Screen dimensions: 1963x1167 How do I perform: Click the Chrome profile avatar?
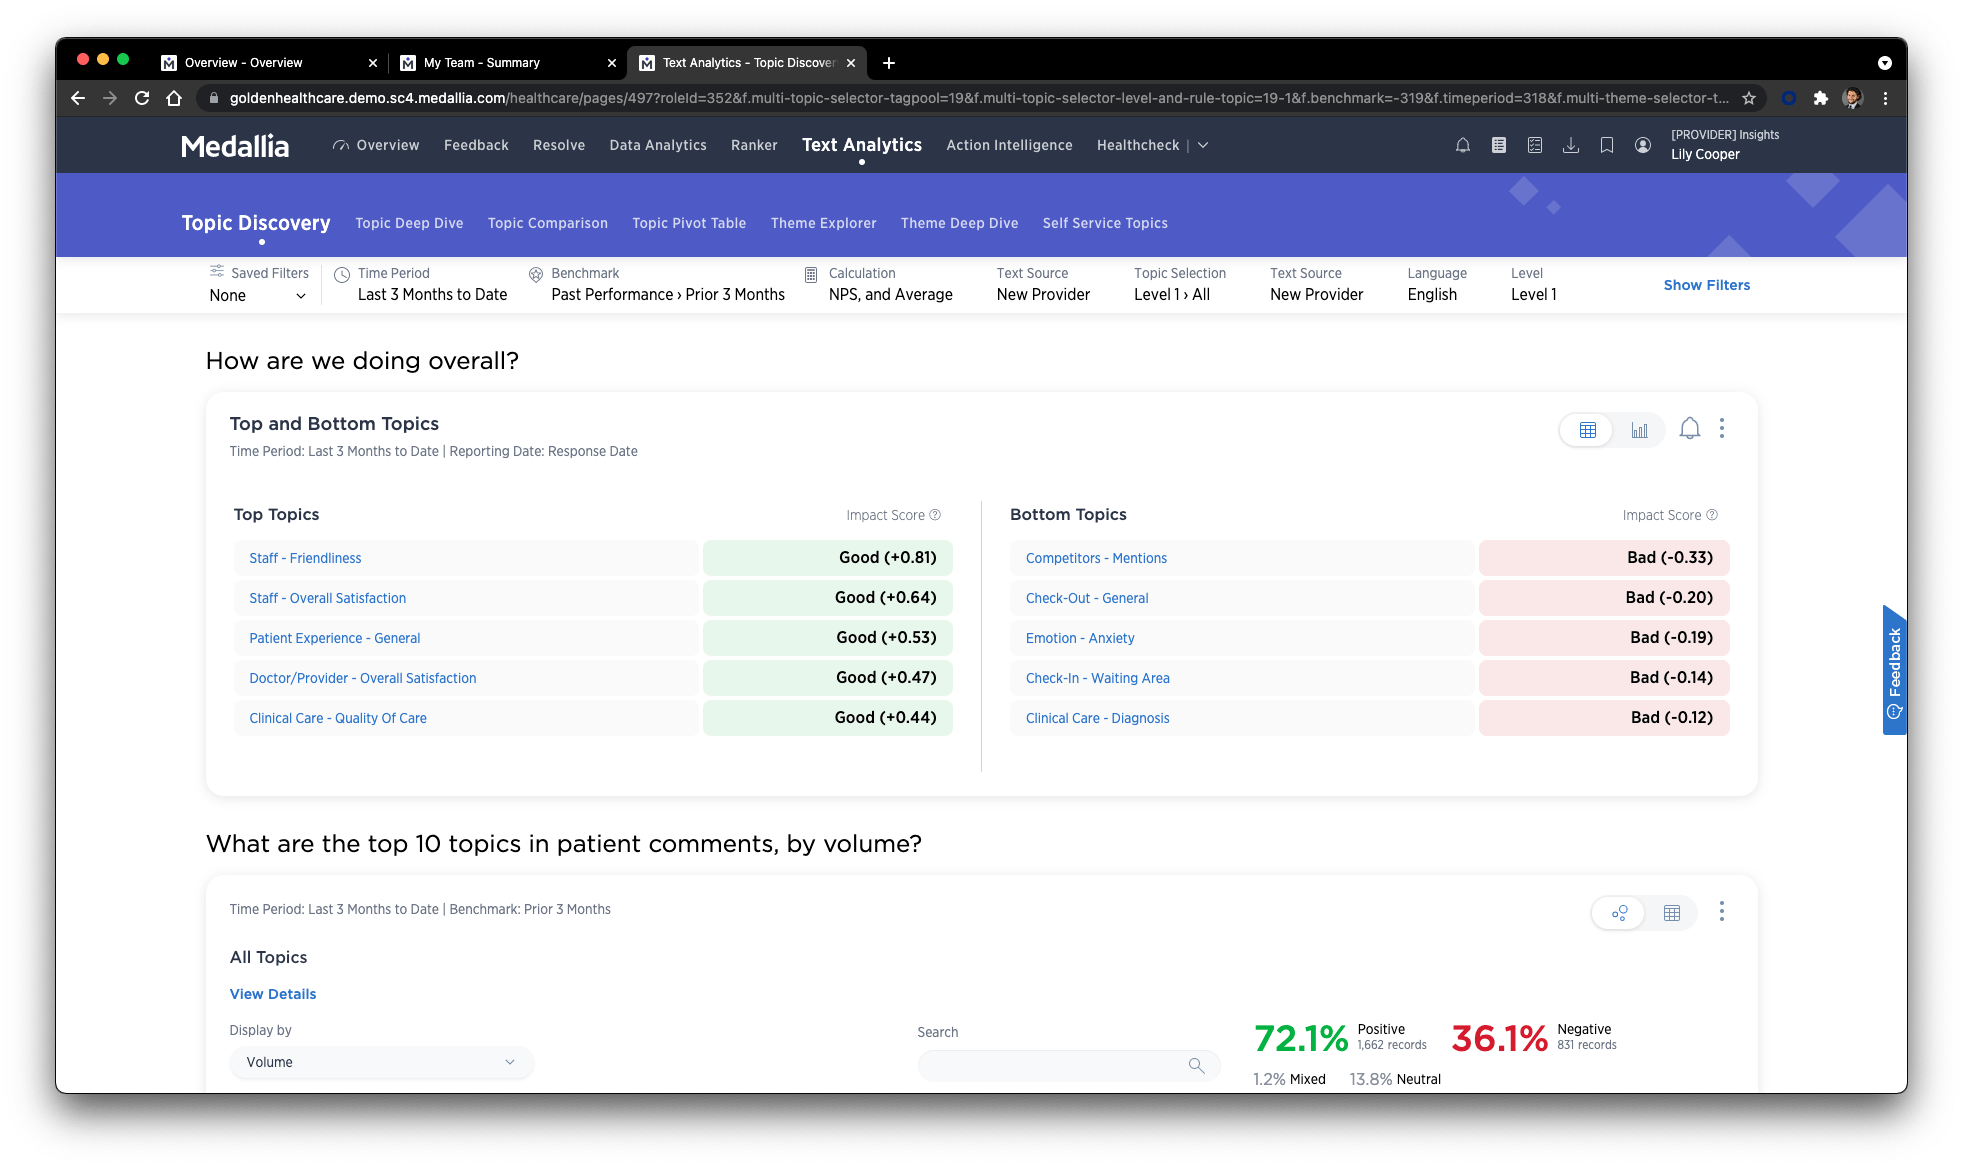click(1852, 98)
